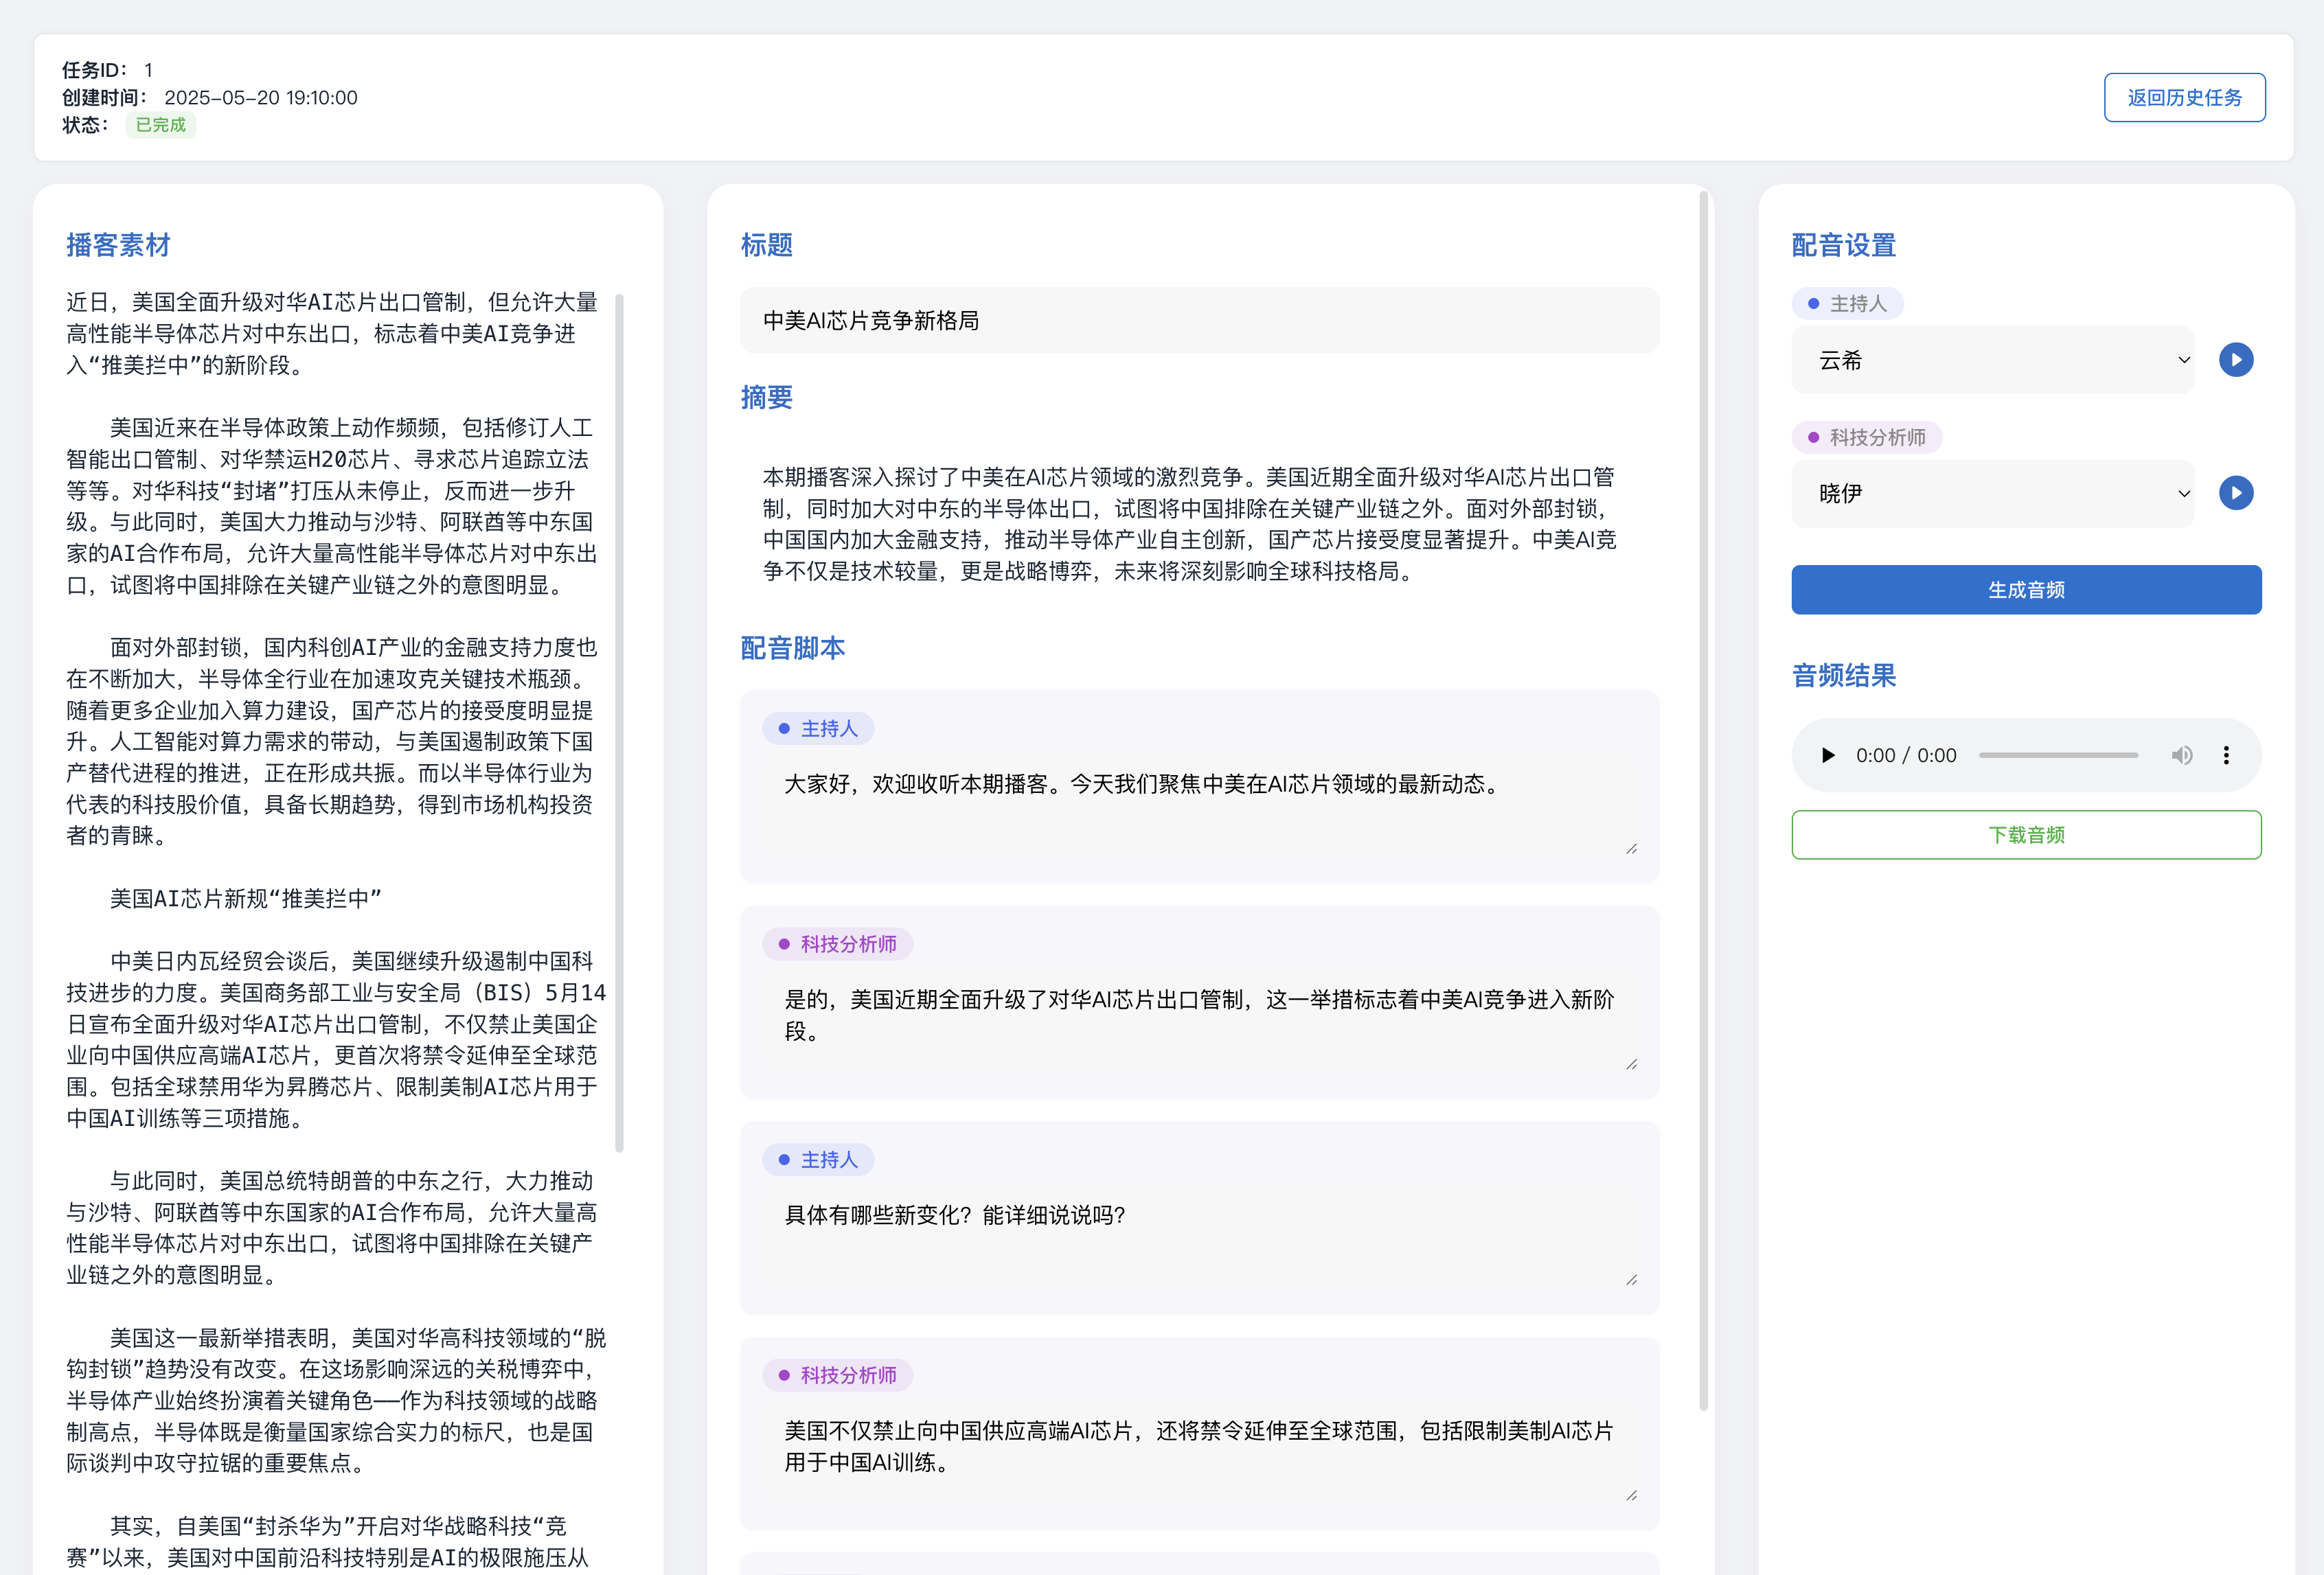The height and width of the screenshot is (1575, 2324).
Task: Edit the title field 中美AI芯片竞争新格局
Action: [x=1199, y=320]
